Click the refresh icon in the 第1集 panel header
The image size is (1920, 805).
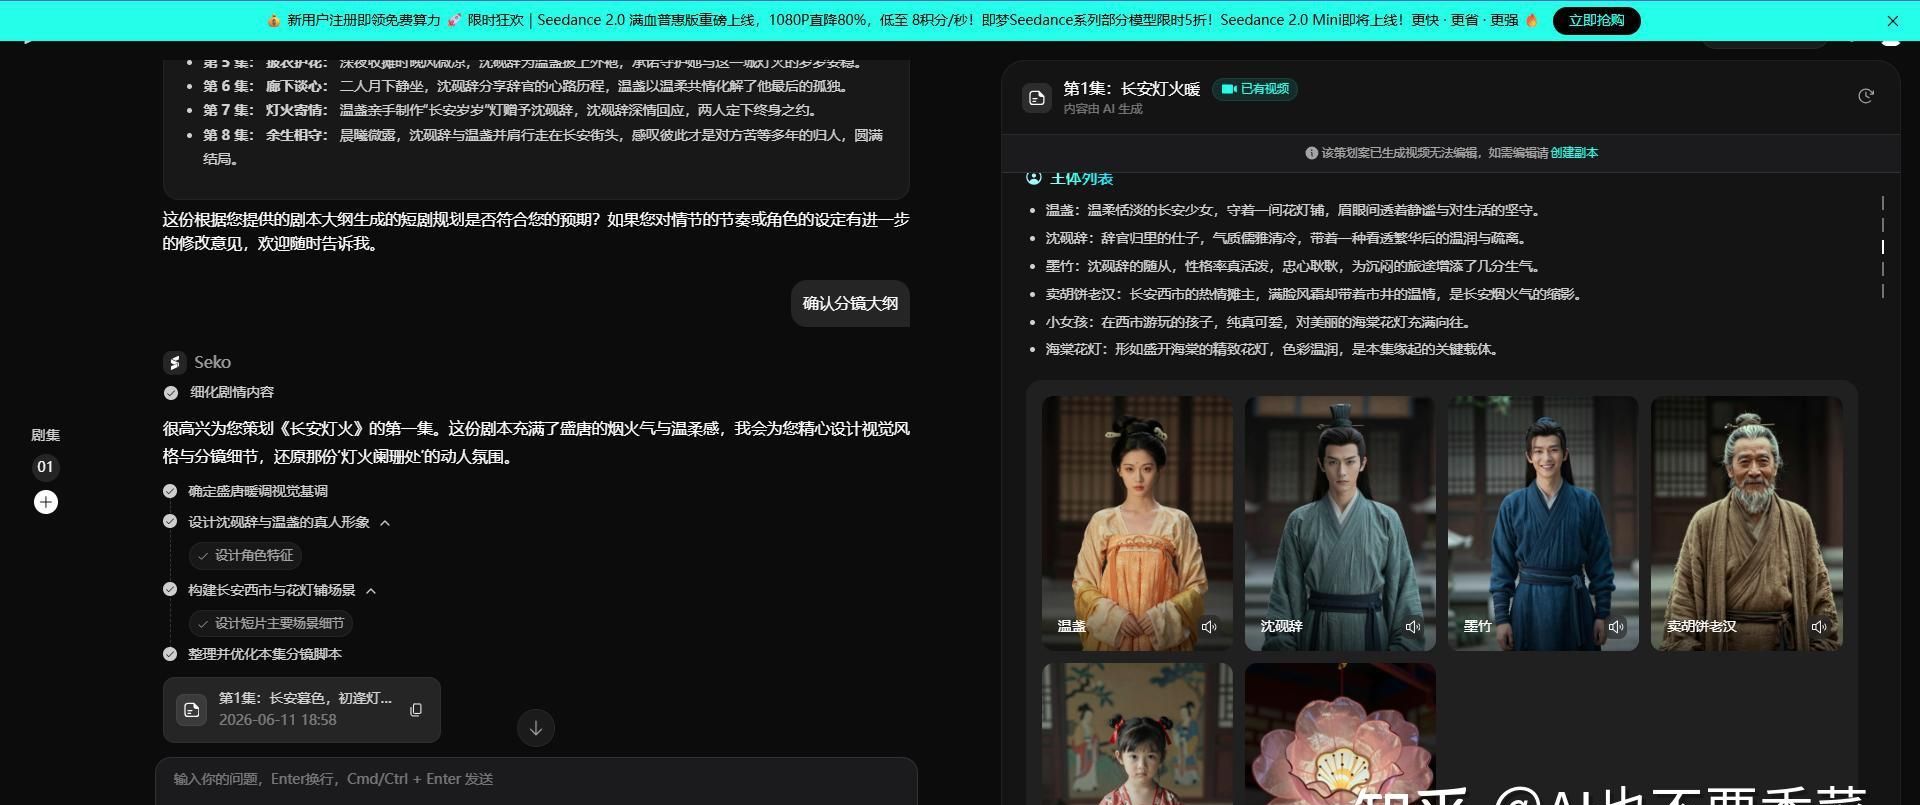coord(1865,96)
